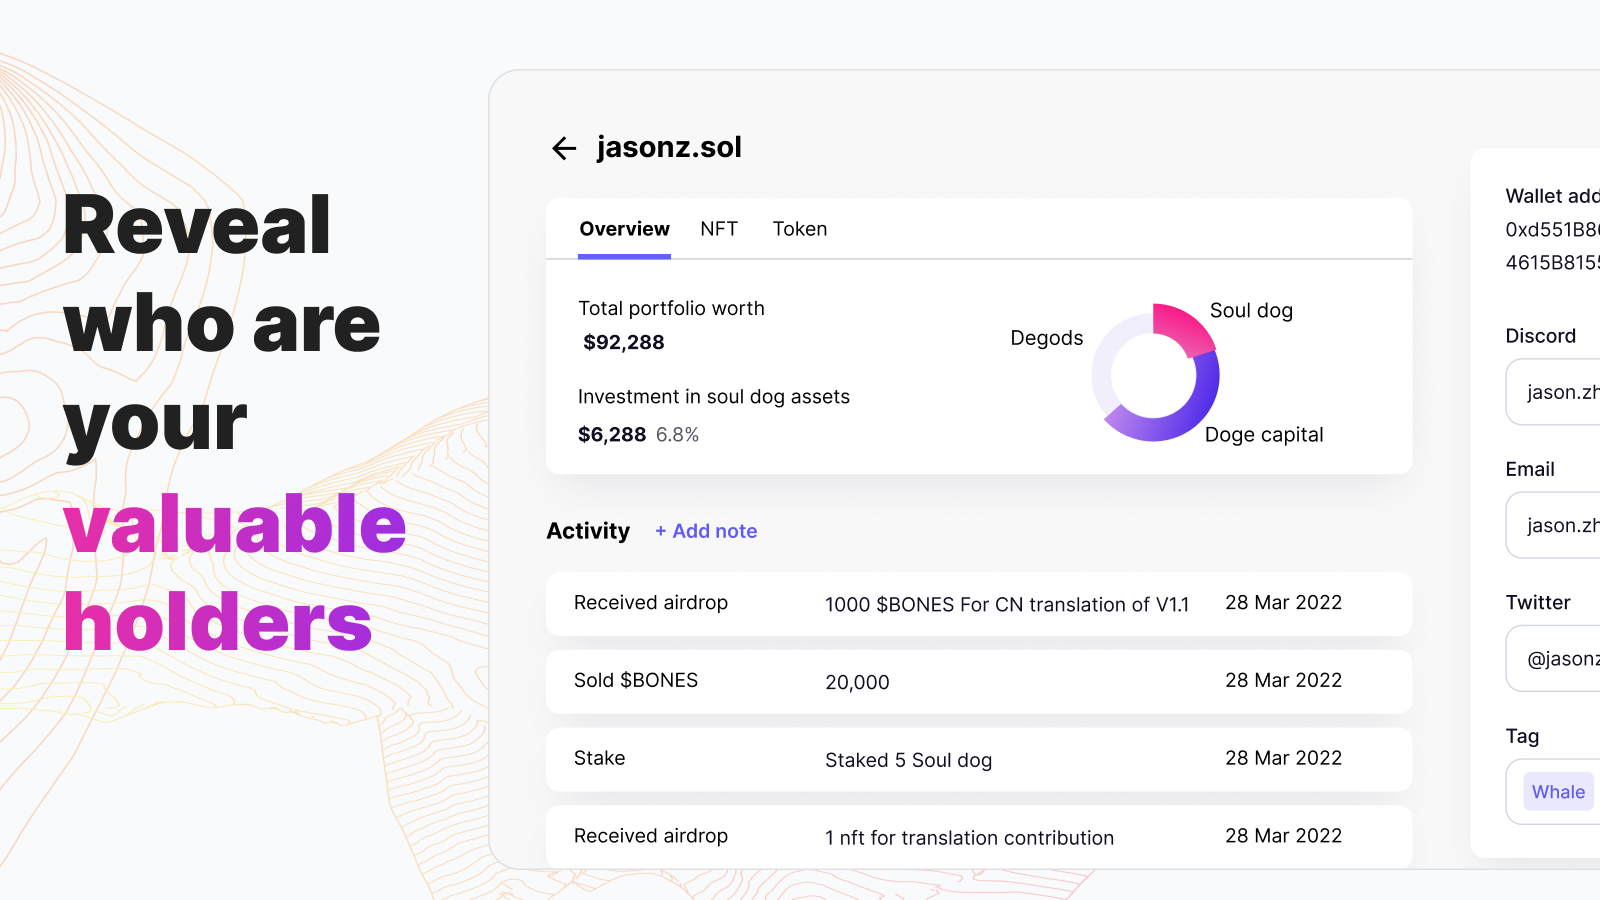Click the date in the 1000 $BONES row
The width and height of the screenshot is (1600, 900).
1284,603
